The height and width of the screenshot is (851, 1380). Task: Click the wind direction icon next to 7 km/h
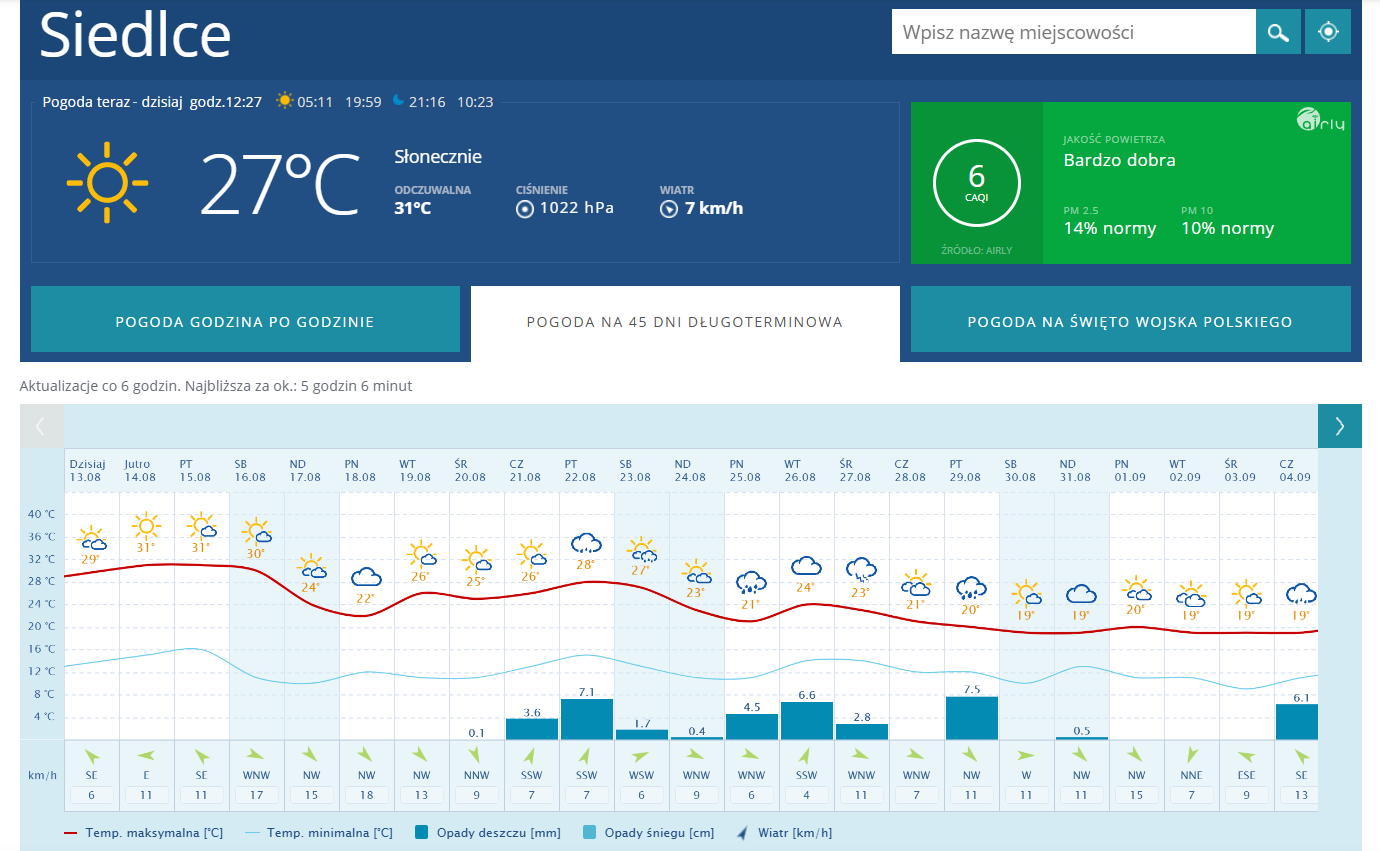[669, 209]
